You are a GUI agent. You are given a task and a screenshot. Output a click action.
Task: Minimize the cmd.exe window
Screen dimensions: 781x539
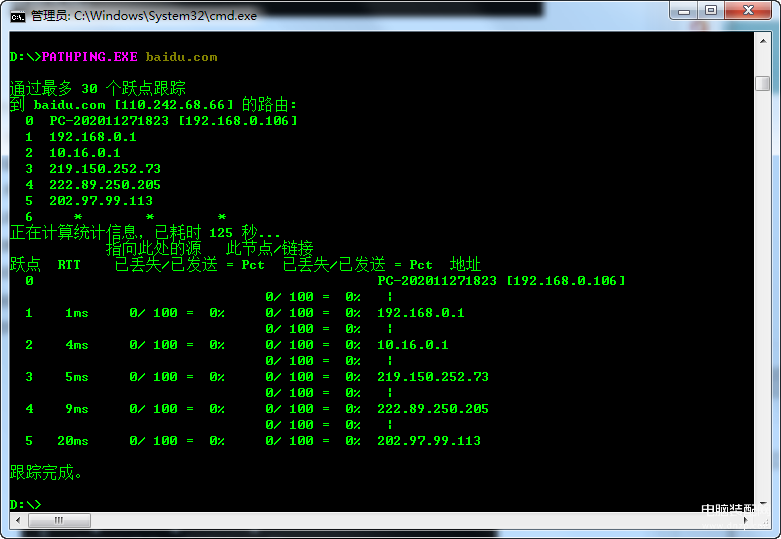[x=684, y=11]
